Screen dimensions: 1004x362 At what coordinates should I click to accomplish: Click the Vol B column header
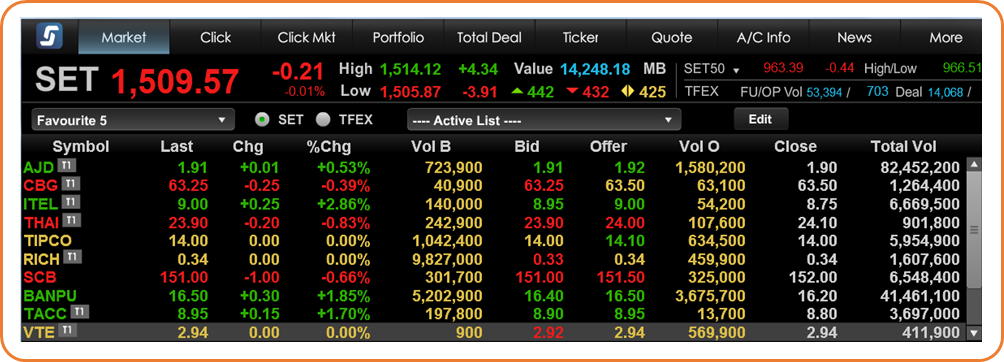coord(431,147)
